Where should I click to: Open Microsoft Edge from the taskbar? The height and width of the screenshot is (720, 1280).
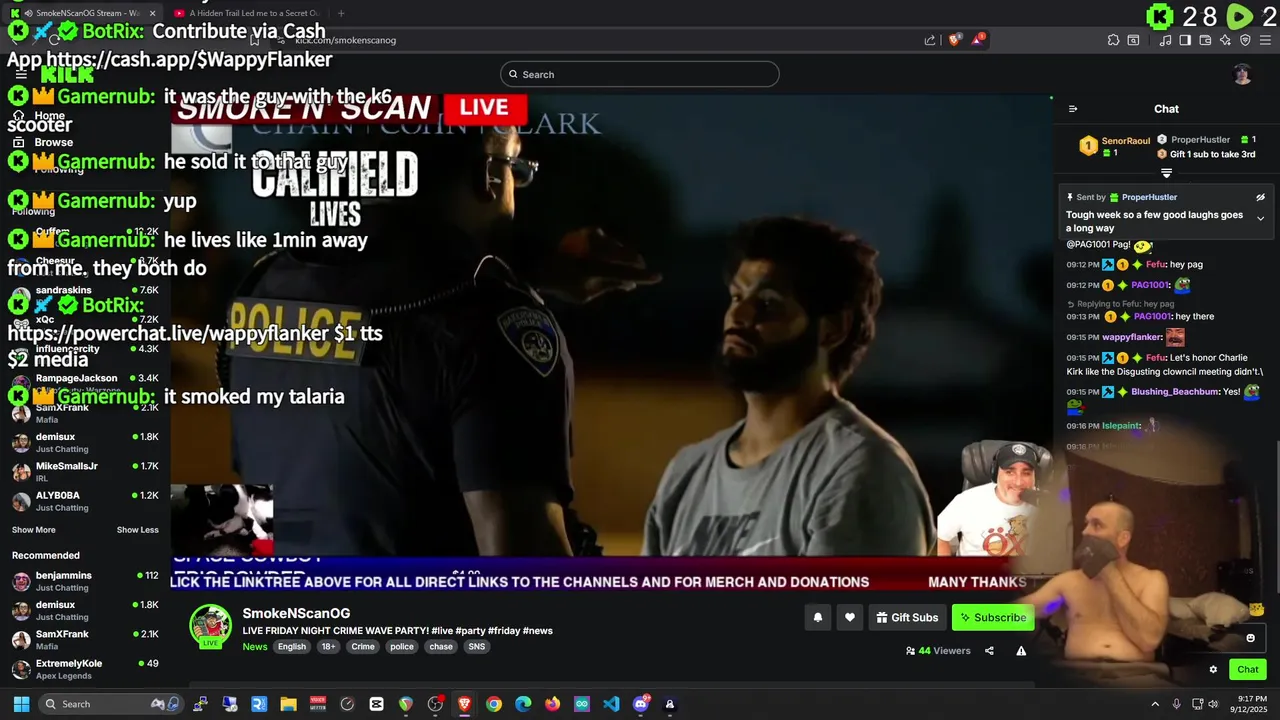click(523, 704)
